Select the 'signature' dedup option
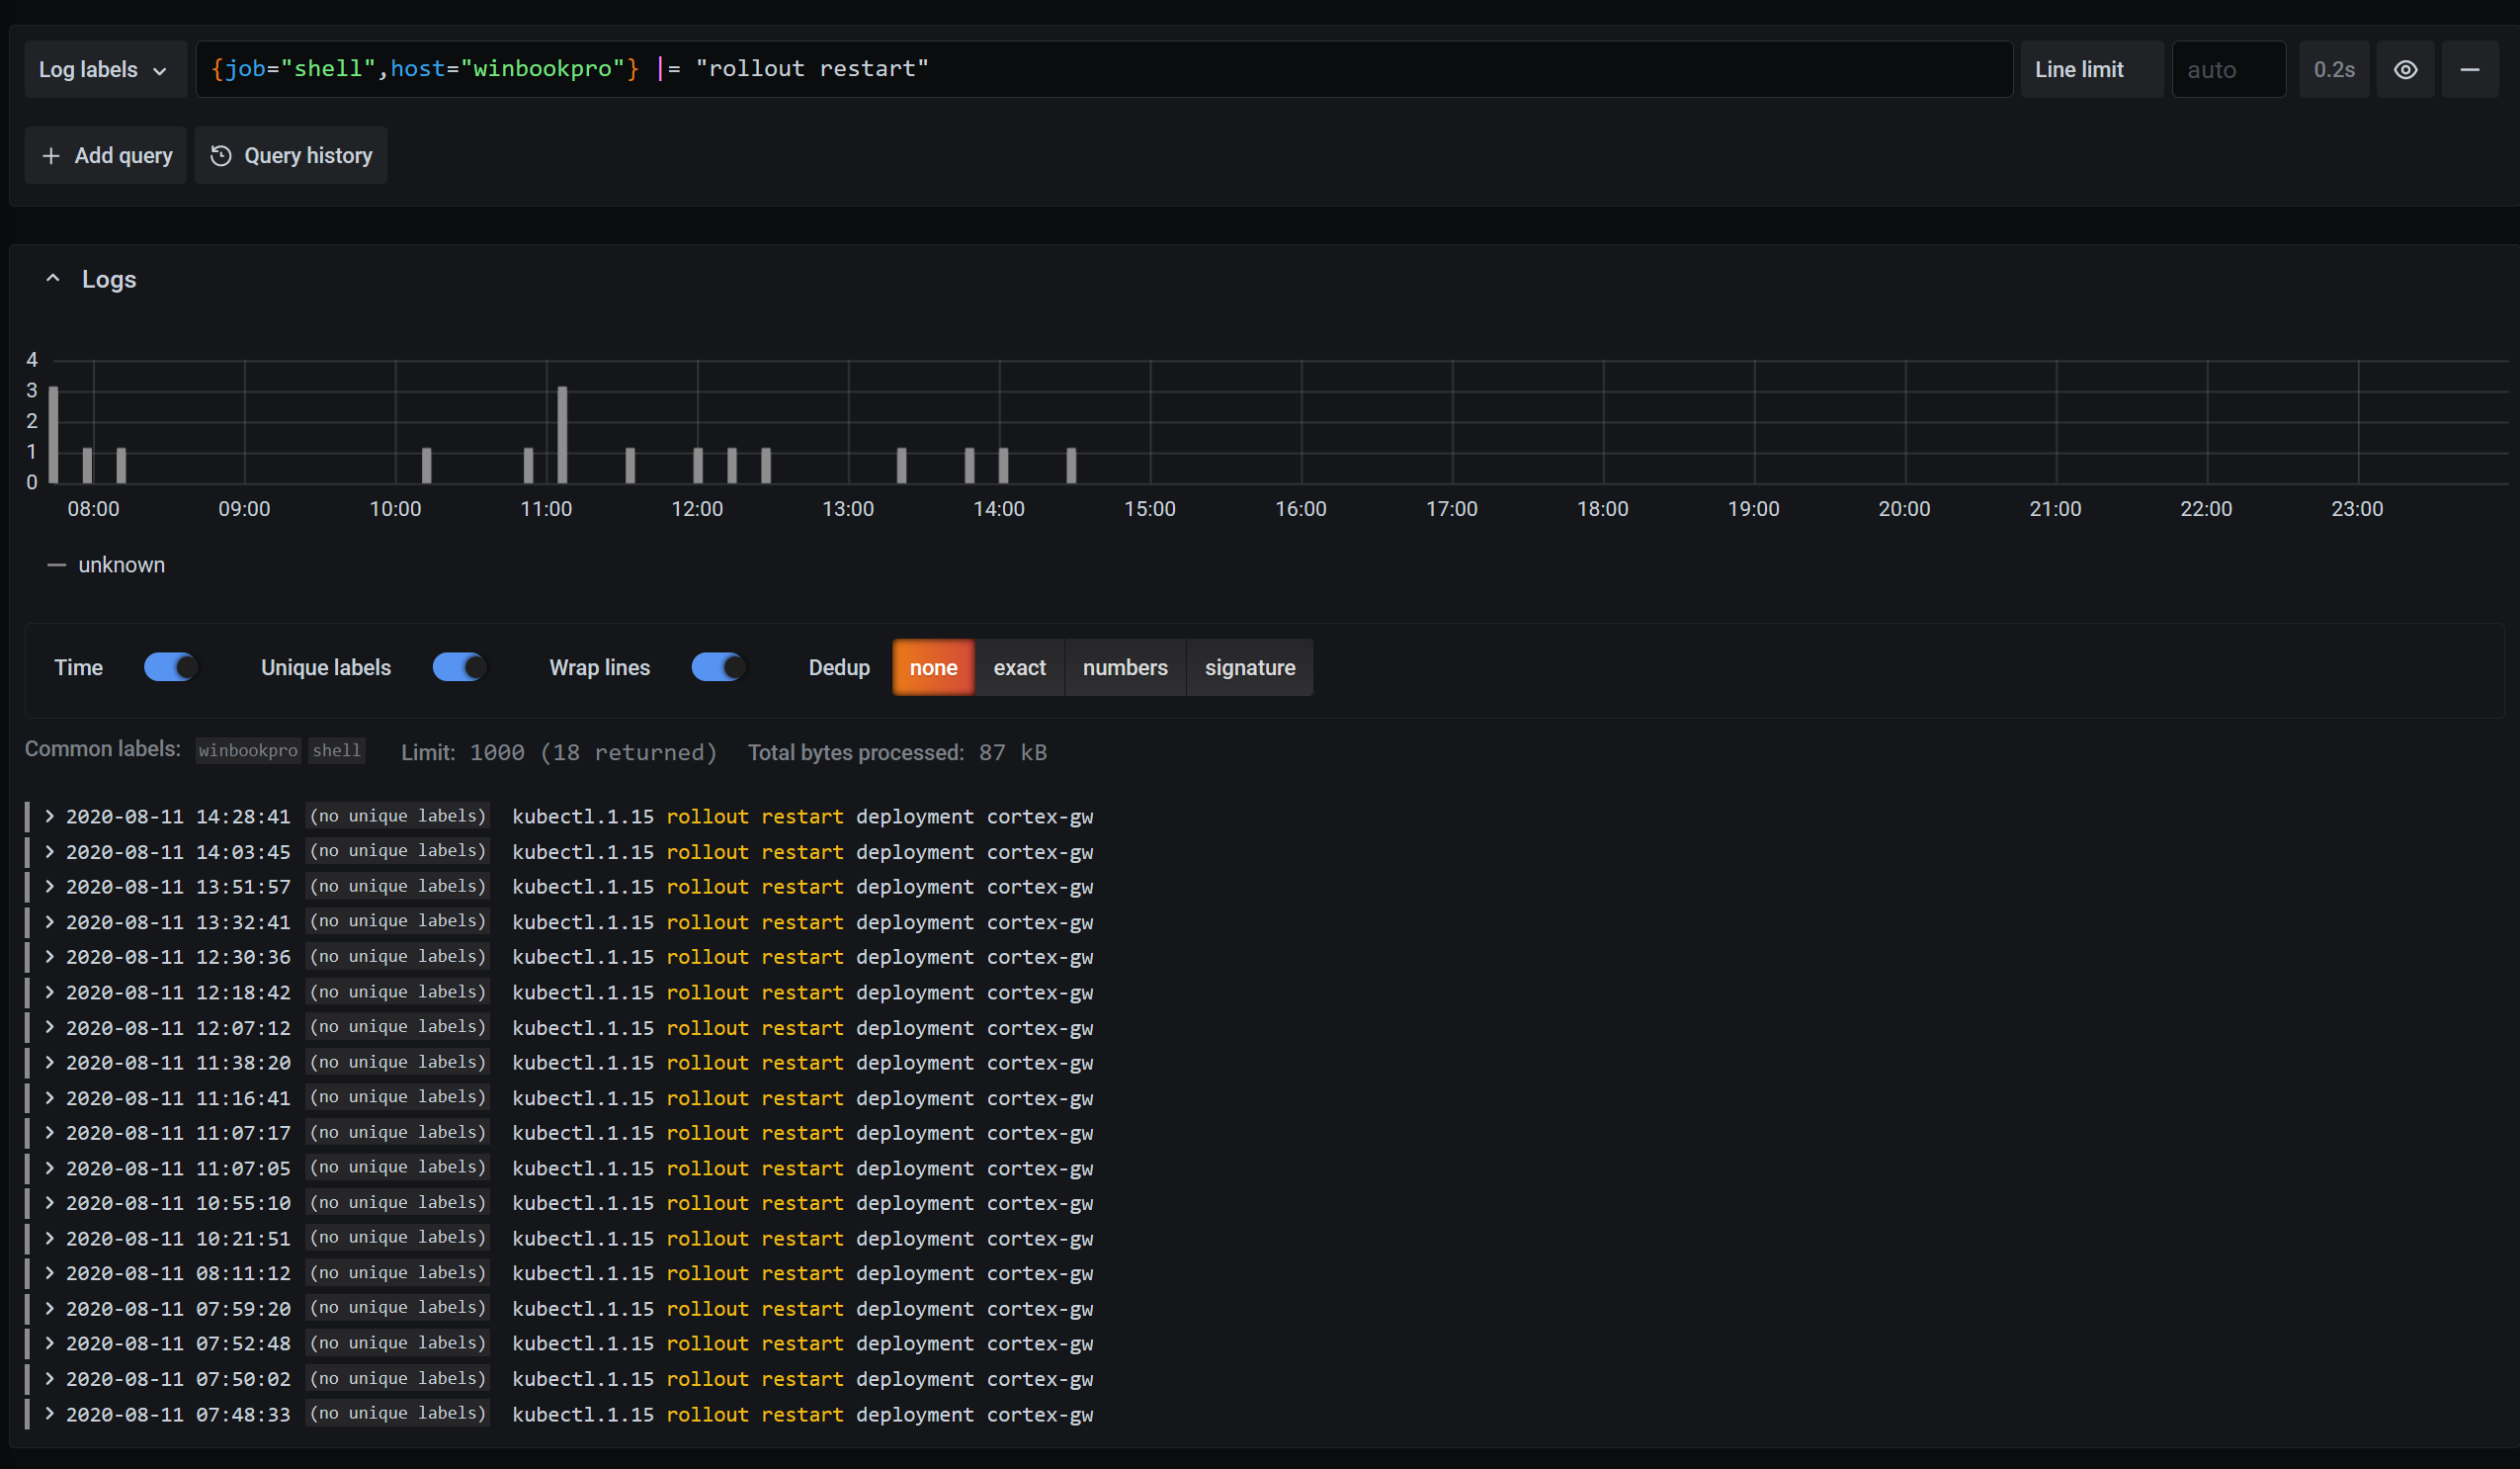The image size is (2520, 1469). coord(1248,666)
